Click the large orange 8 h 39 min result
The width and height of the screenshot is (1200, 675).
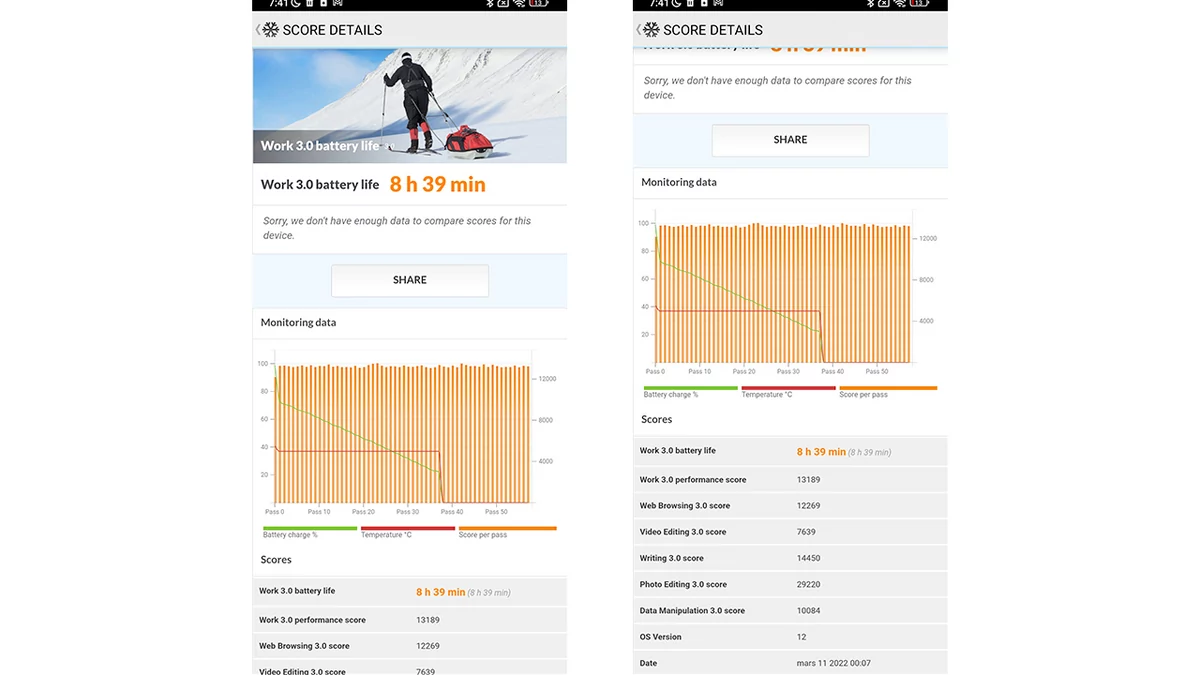[438, 184]
